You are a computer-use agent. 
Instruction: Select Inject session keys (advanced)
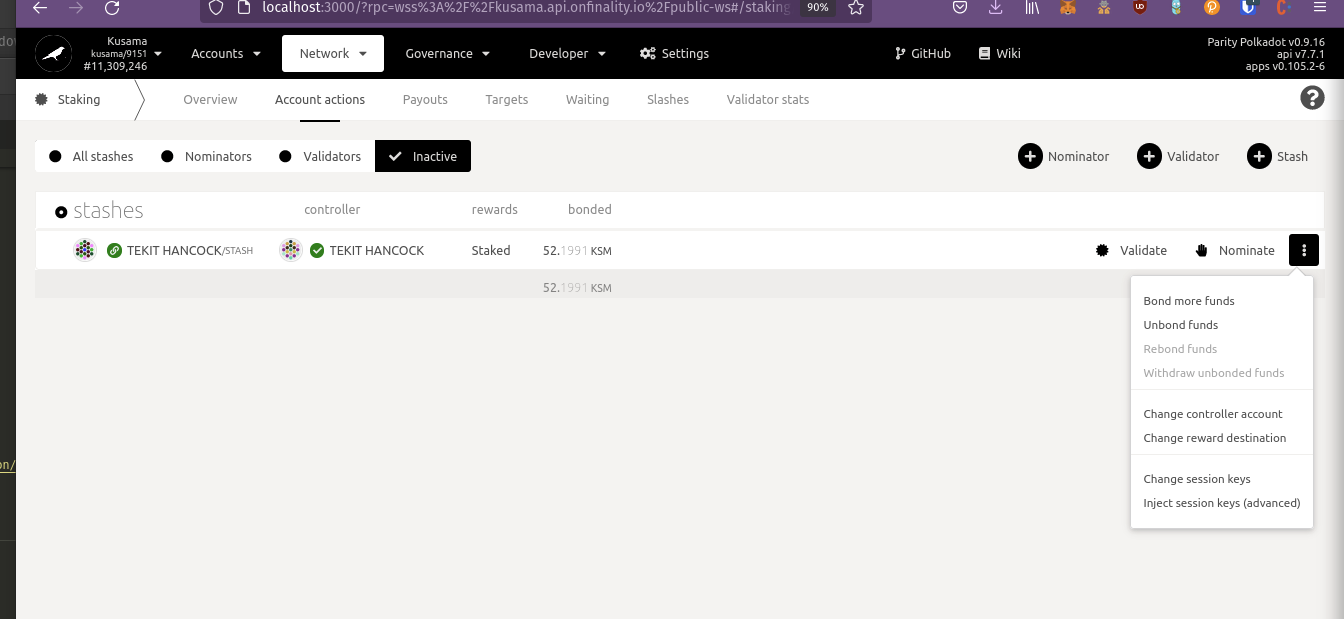(1222, 503)
